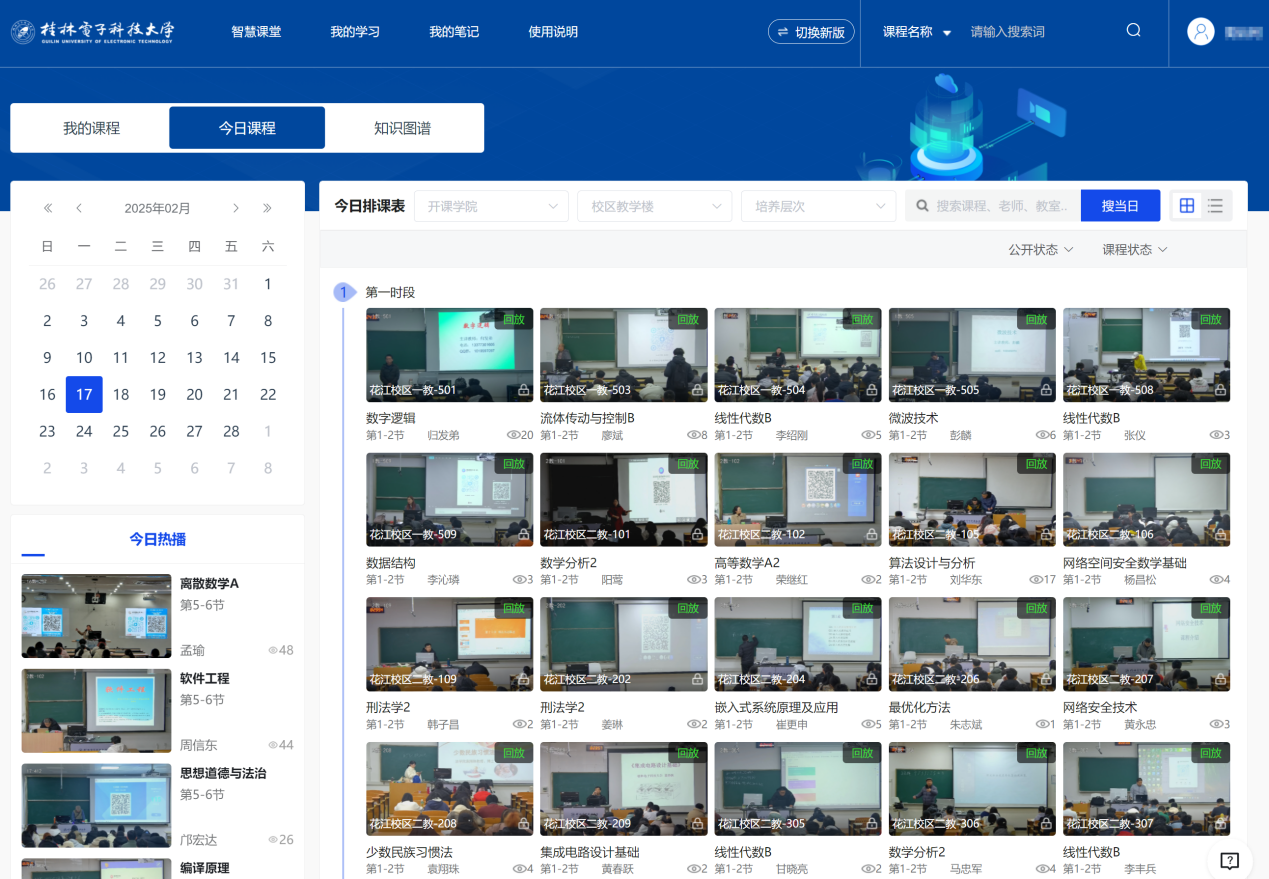Click the eye view-count icon next to 孟瑜
The height and width of the screenshot is (879, 1269).
point(272,650)
